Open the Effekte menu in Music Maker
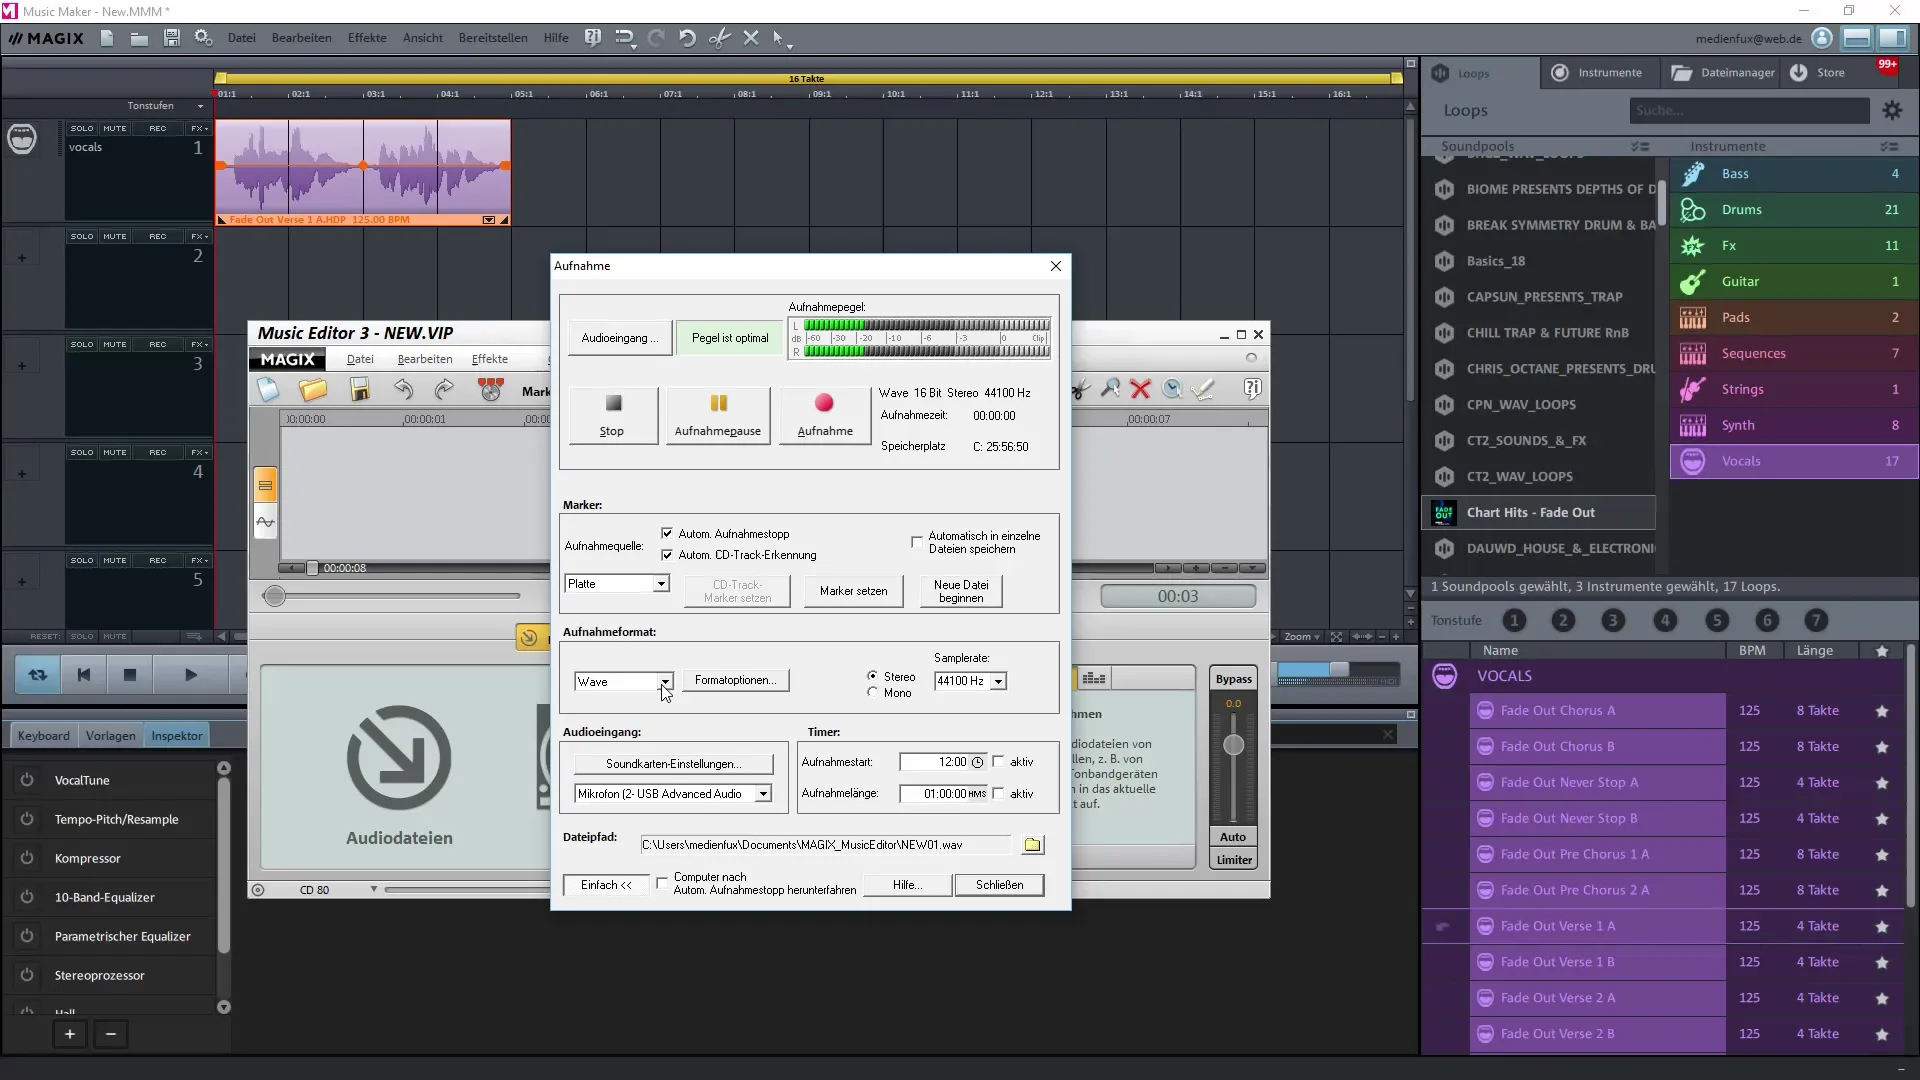The height and width of the screenshot is (1080, 1920). (367, 38)
